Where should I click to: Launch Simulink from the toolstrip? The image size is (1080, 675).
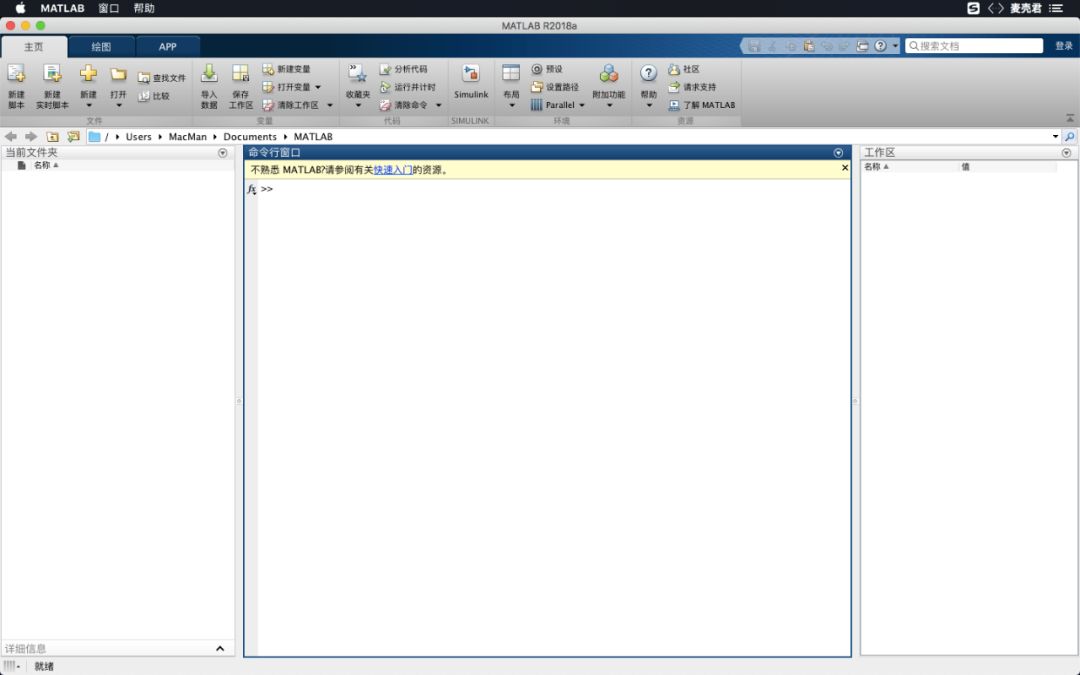pos(470,81)
